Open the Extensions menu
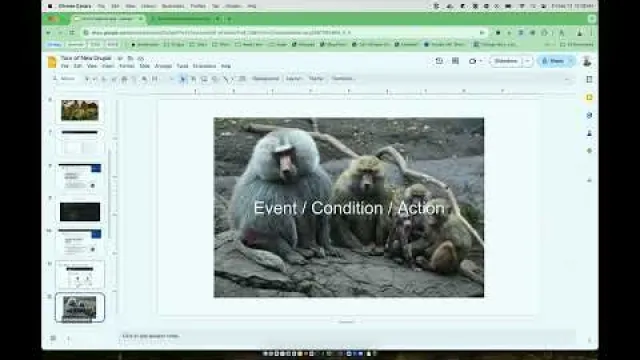Viewport: 640px width, 360px height. (204, 66)
